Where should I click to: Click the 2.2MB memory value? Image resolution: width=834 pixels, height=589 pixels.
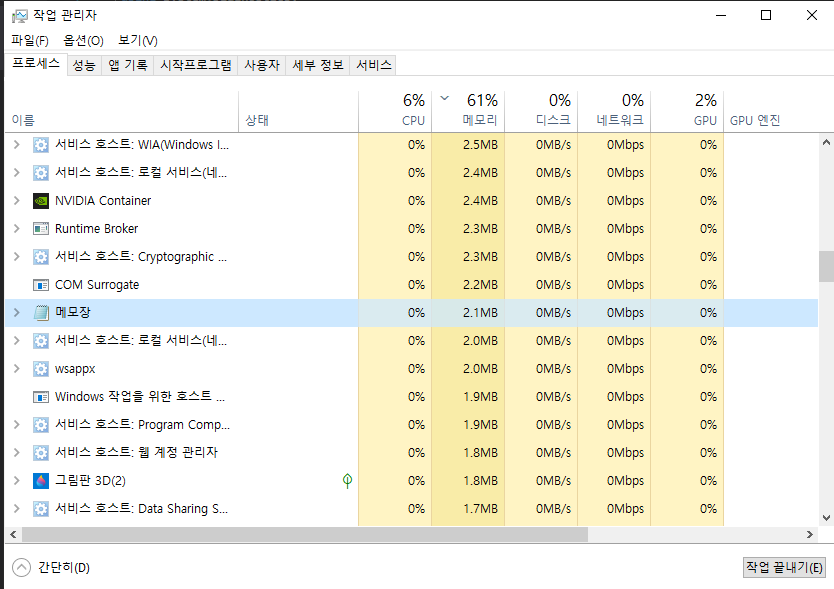click(480, 285)
